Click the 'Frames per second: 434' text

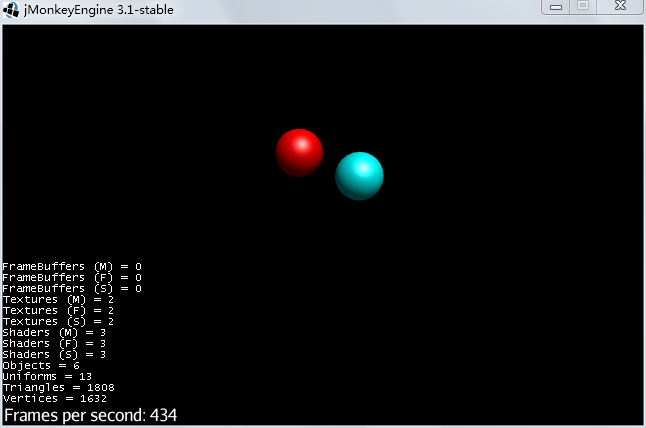pyautogui.click(x=91, y=415)
